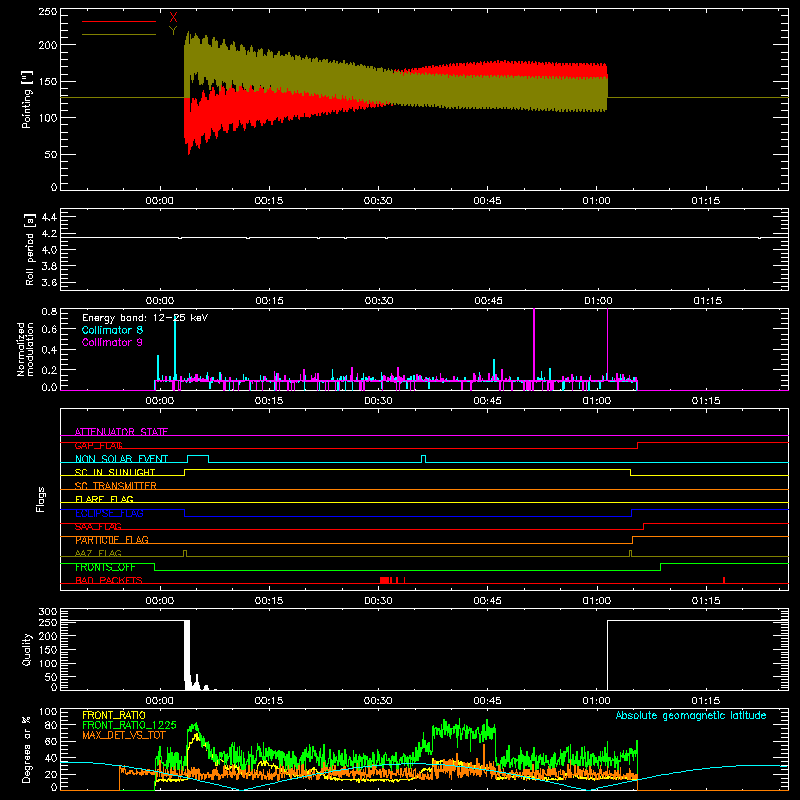Click the Quality axis title
This screenshot has height=800, width=800.
click(x=27, y=650)
